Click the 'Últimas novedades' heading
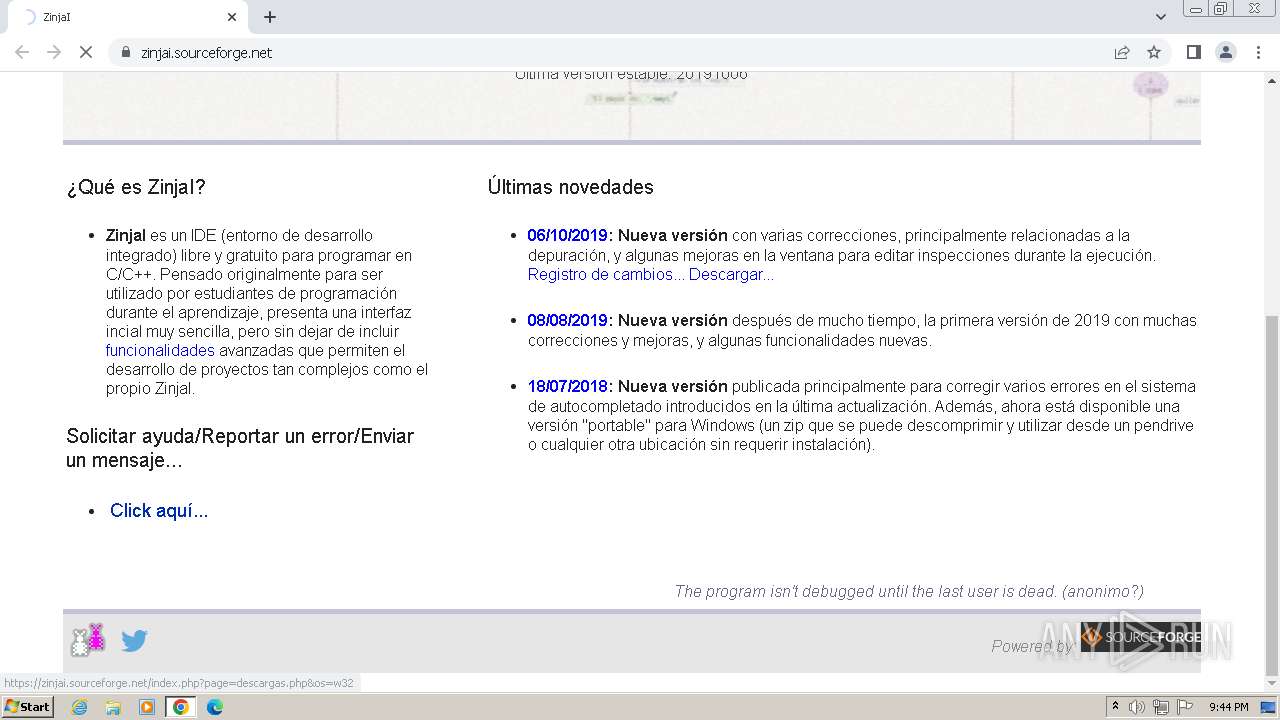 (570, 187)
